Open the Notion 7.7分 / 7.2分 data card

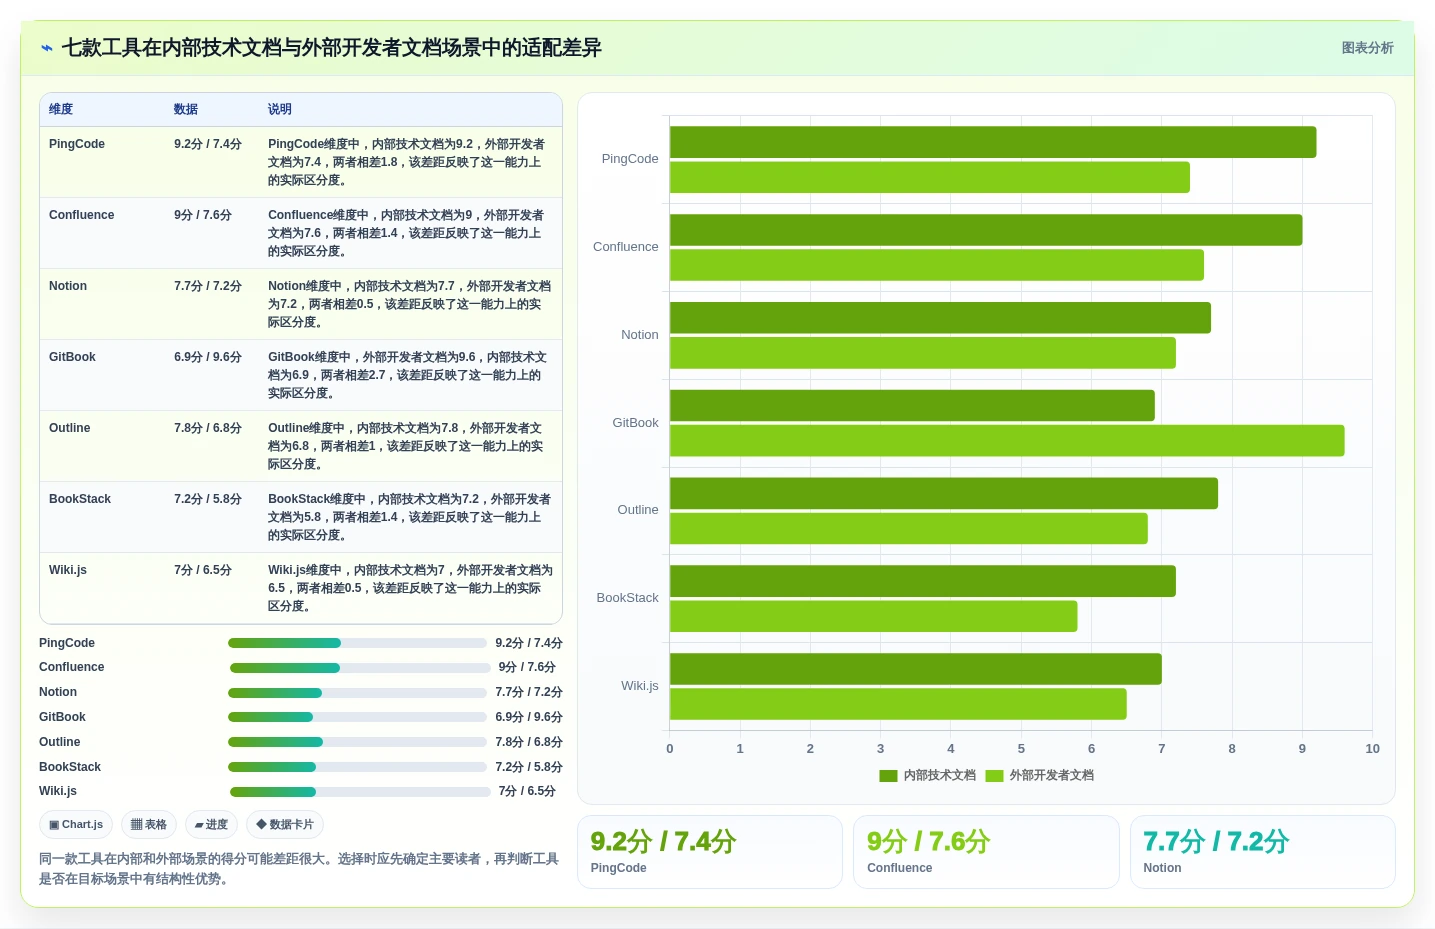[x=1263, y=852]
